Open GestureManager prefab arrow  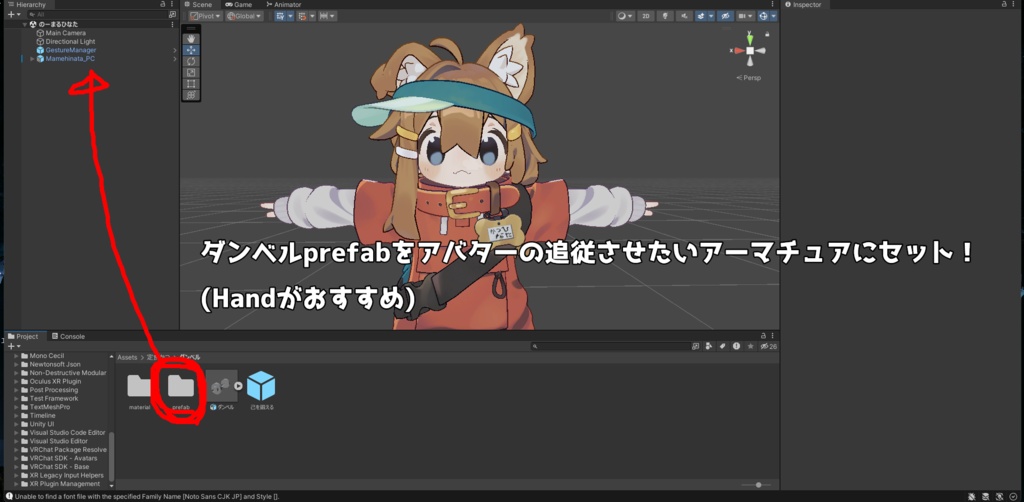coord(174,50)
